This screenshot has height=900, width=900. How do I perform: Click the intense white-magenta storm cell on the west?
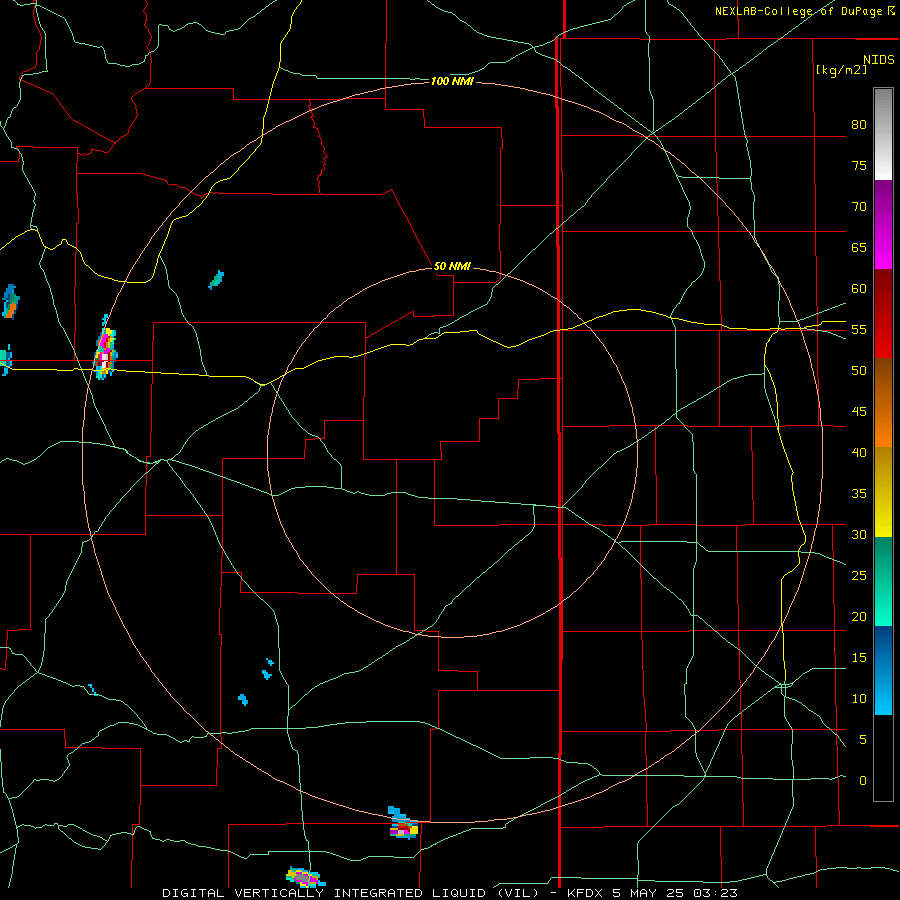(x=105, y=348)
